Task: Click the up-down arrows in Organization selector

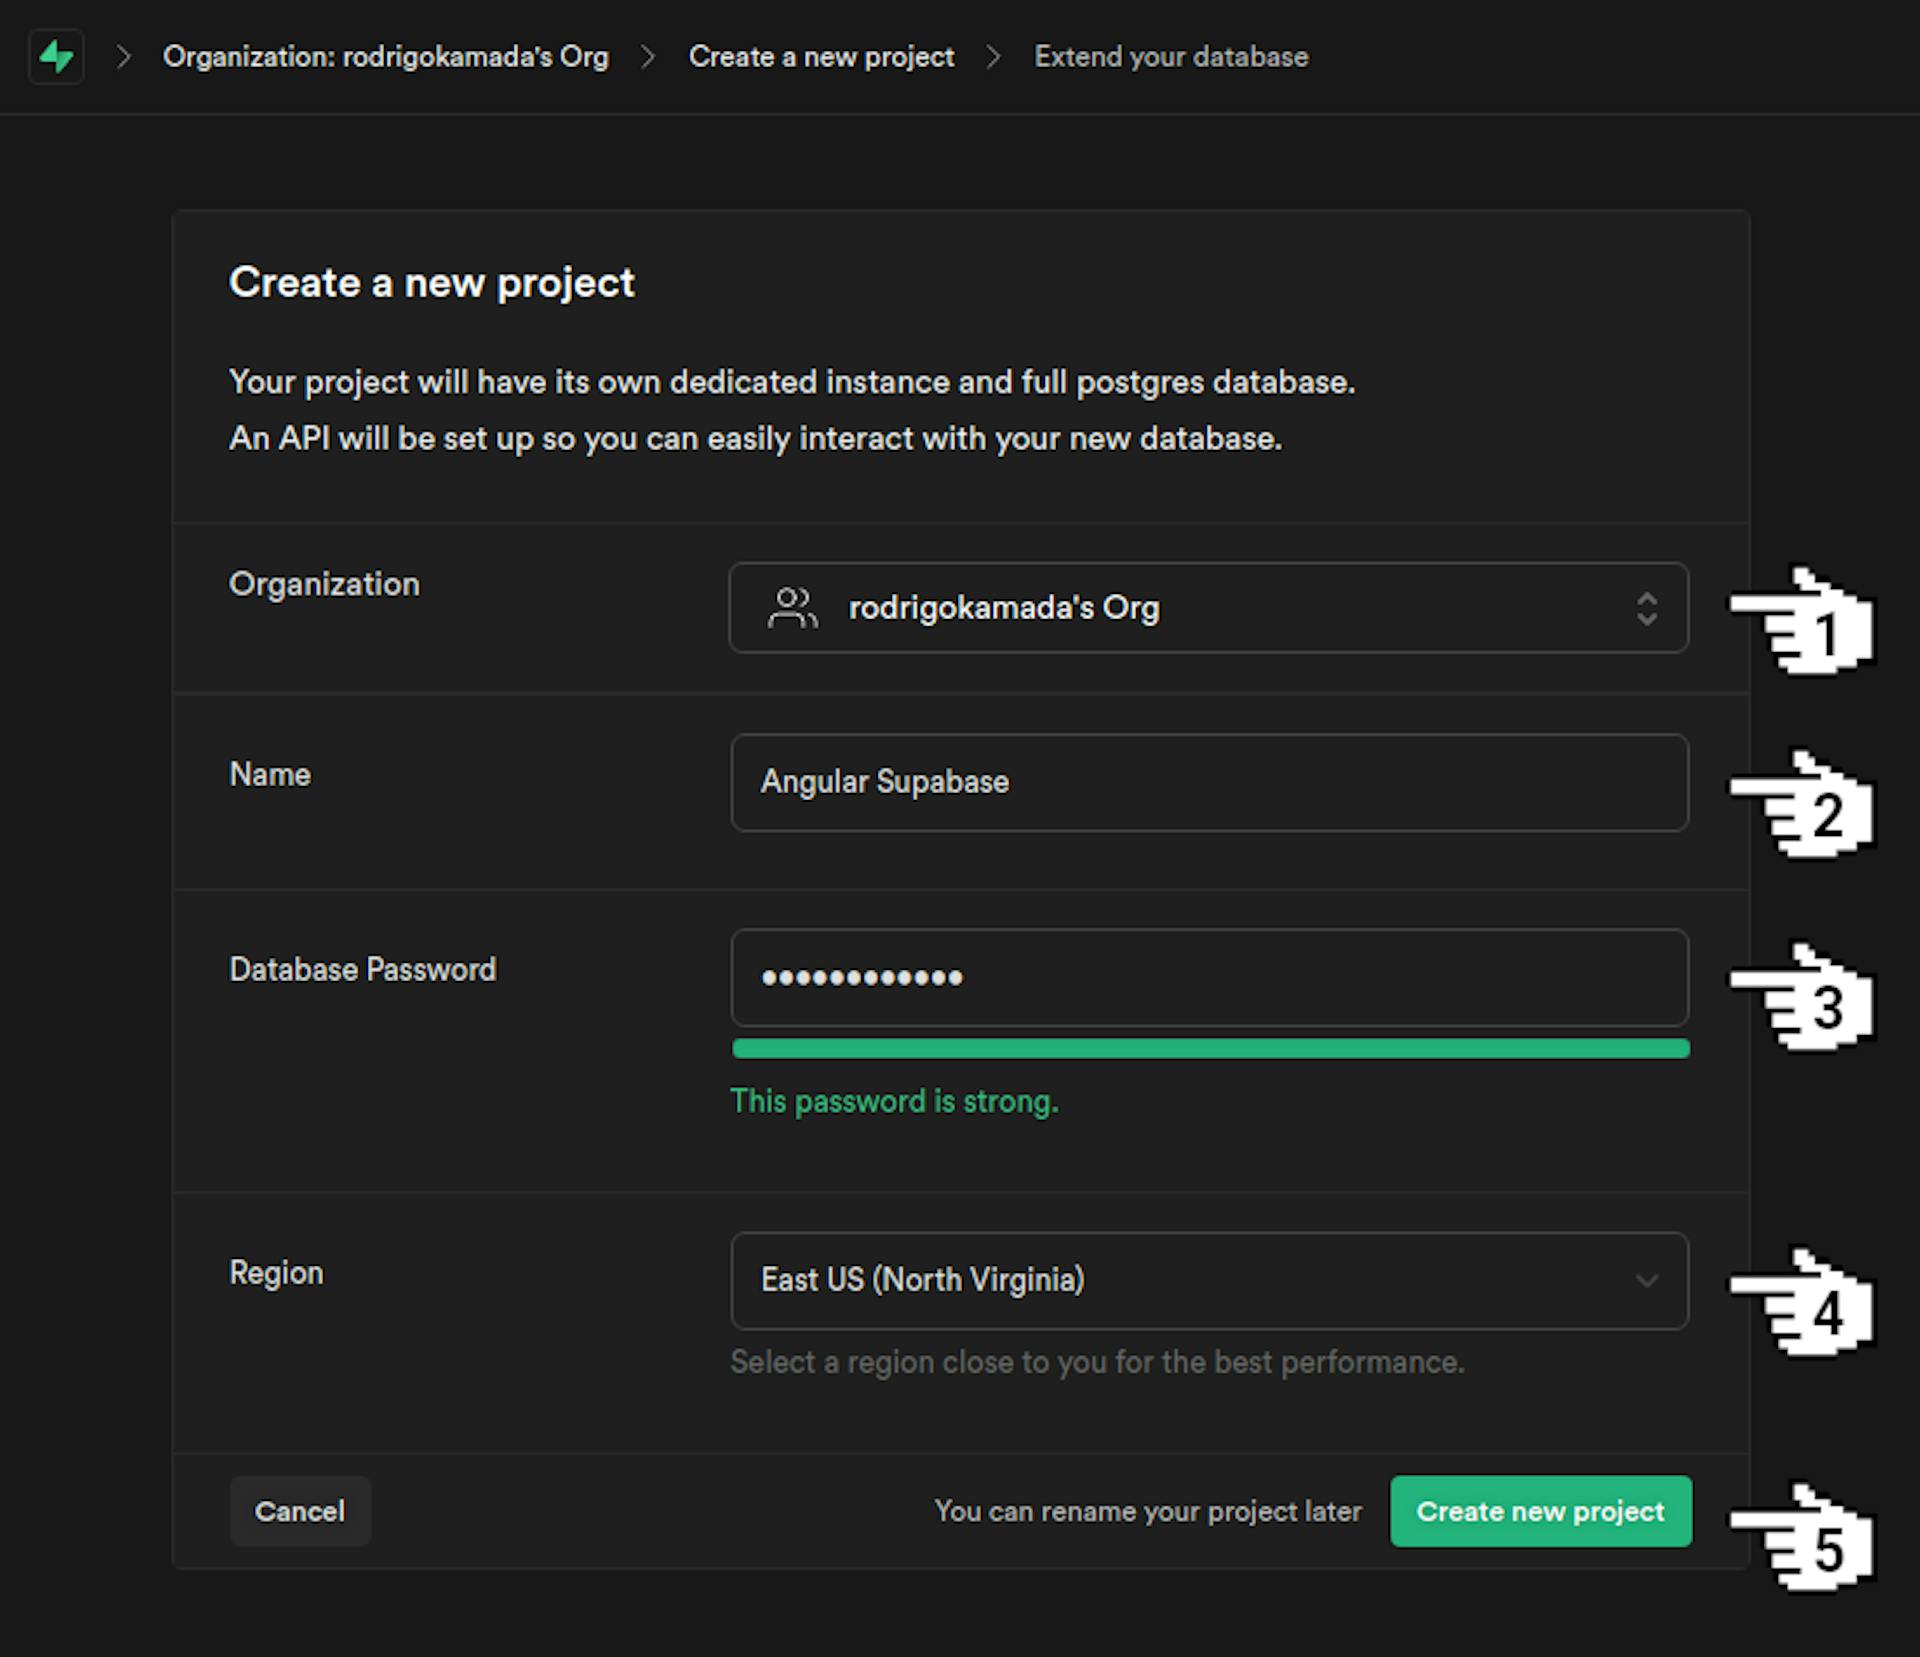Action: tap(1646, 608)
